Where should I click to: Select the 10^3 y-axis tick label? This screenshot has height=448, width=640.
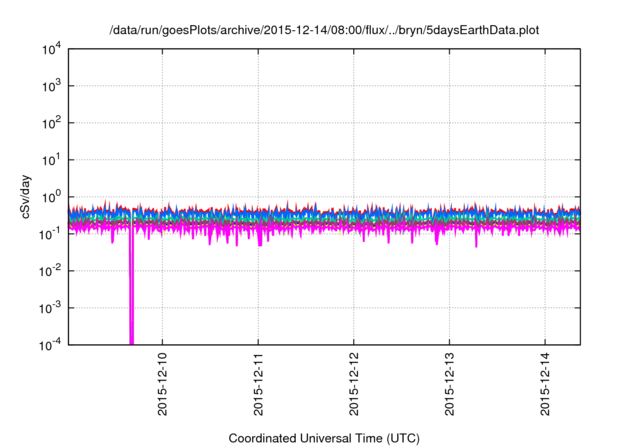(x=52, y=86)
